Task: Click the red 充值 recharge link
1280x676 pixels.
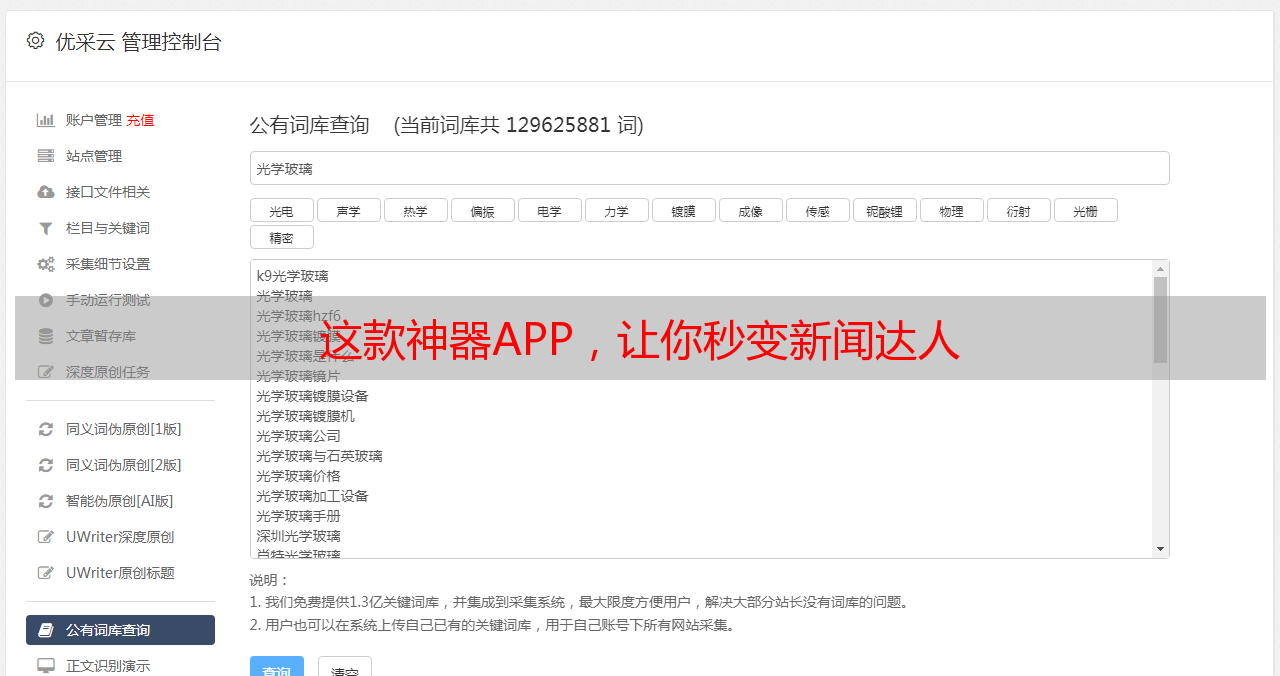Action: point(140,120)
